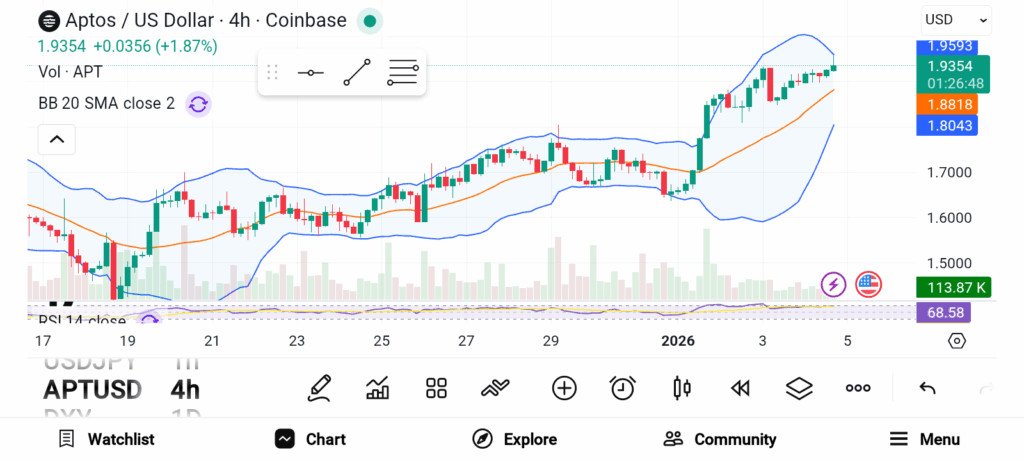The image size is (1024, 461).
Task: Open the Community section
Action: click(720, 439)
